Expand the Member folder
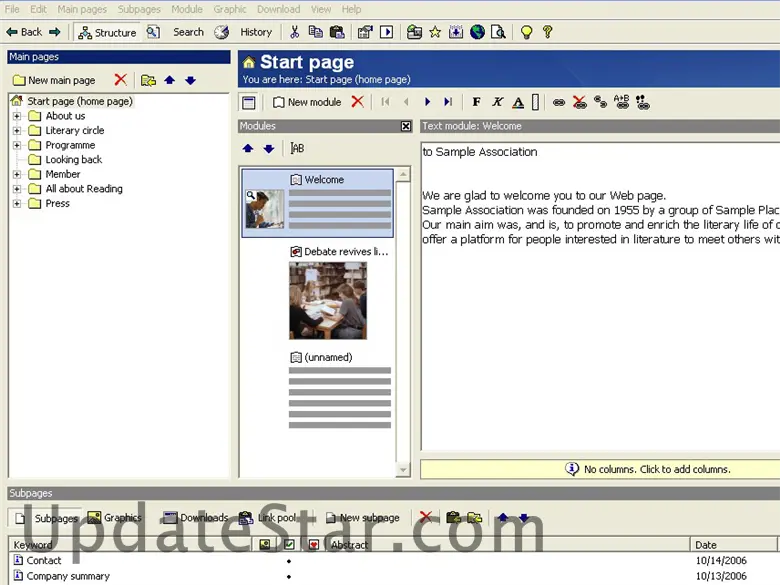This screenshot has width=780, height=585. 17,175
